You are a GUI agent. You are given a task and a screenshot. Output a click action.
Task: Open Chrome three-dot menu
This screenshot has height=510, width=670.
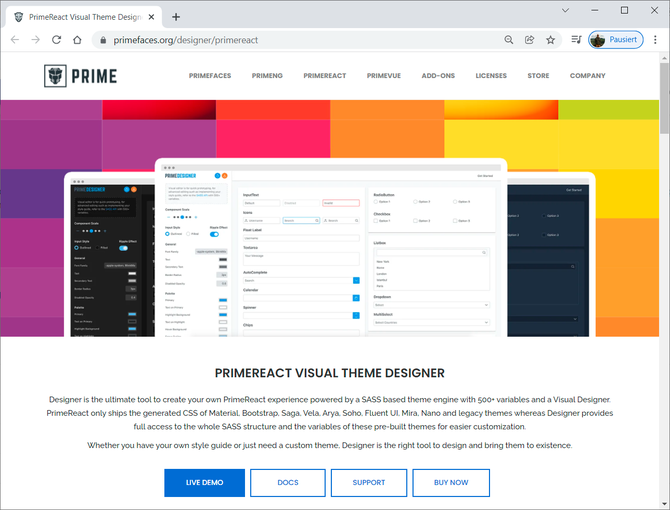point(655,40)
